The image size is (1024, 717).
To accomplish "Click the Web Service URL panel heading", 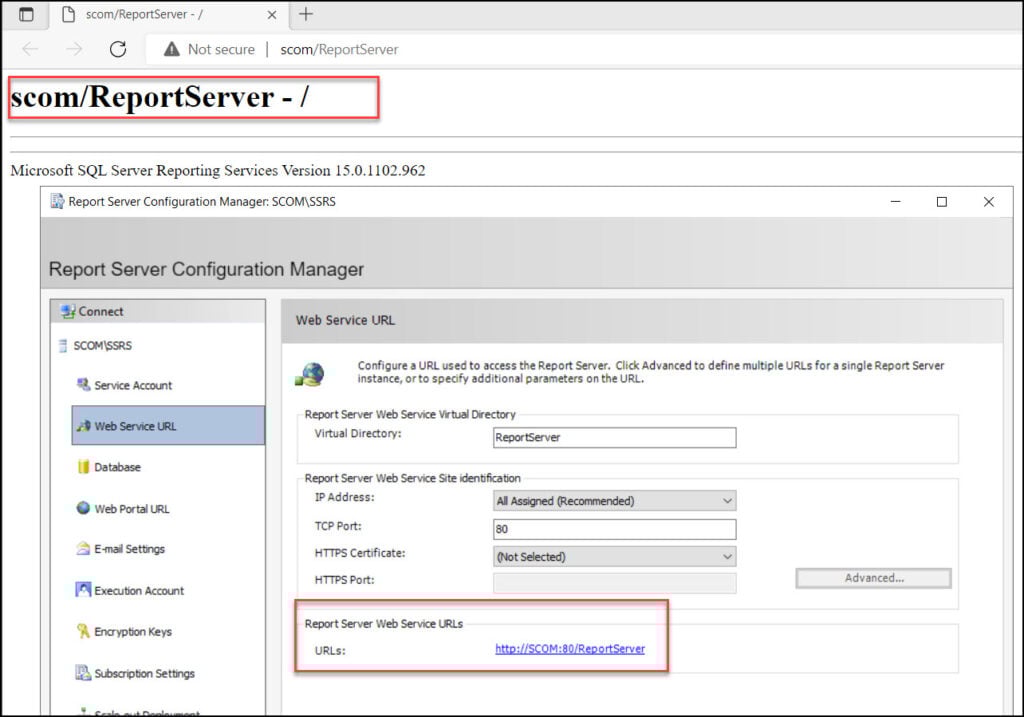I will pyautogui.click(x=345, y=320).
